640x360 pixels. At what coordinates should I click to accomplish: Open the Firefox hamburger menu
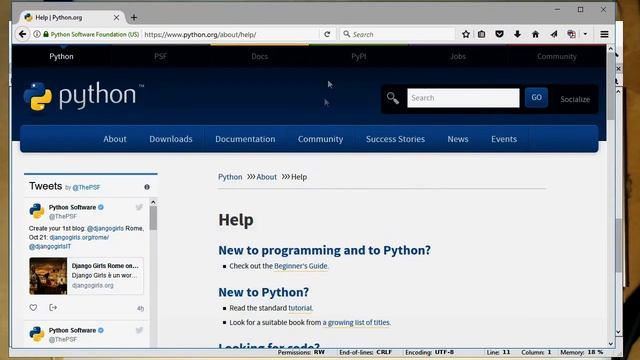tap(604, 34)
